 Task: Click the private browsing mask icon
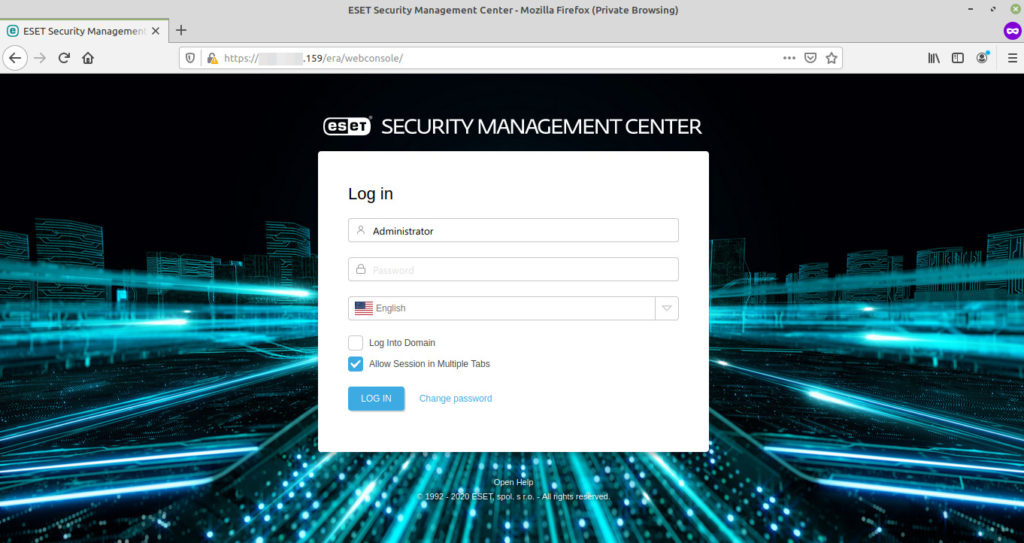(x=1012, y=31)
